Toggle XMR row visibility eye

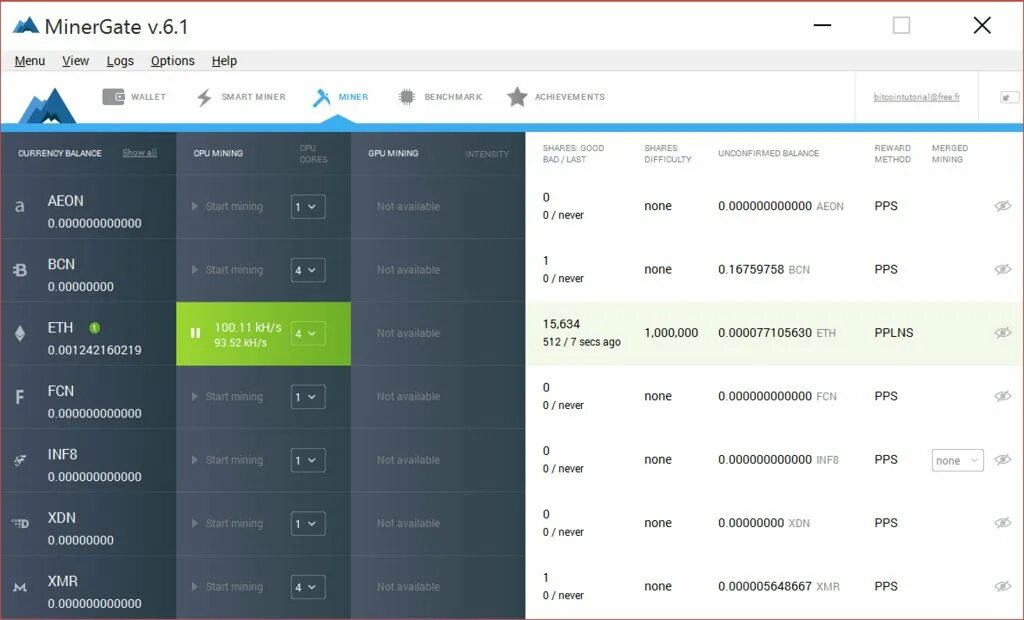1002,586
